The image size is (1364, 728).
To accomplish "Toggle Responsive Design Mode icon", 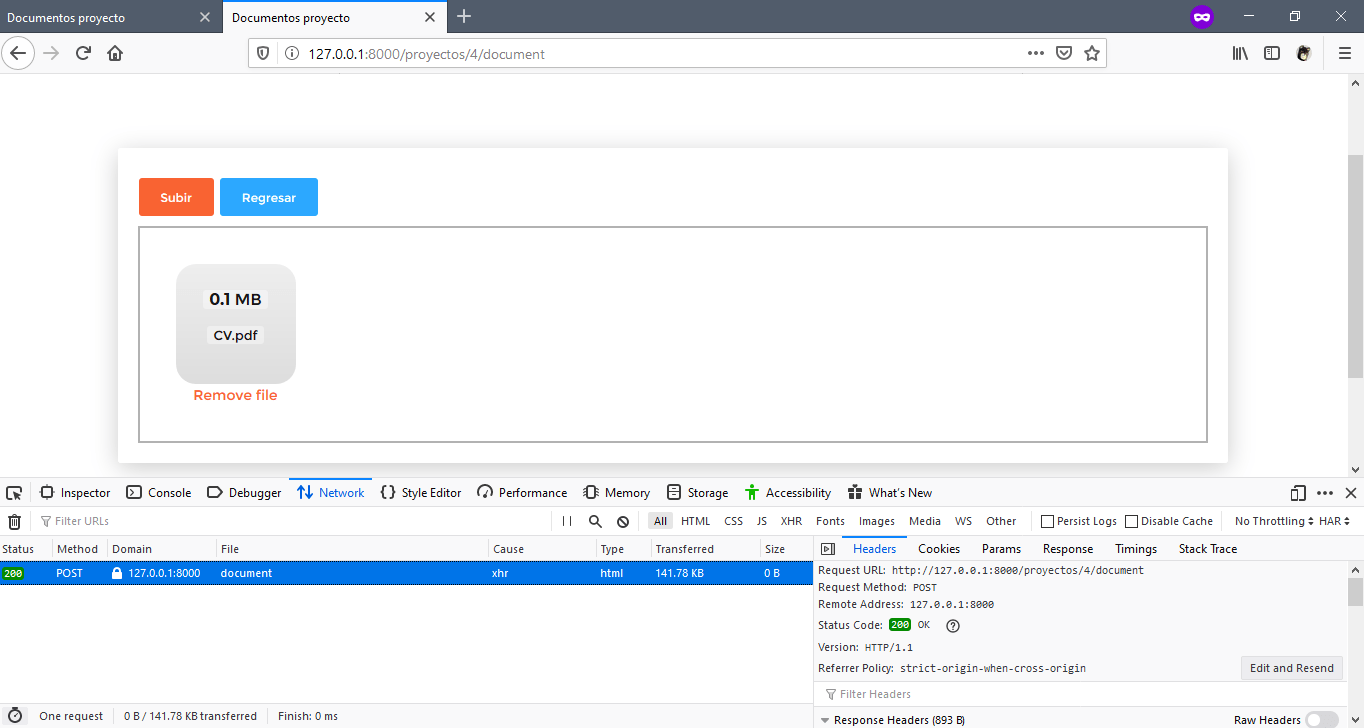I will (1297, 492).
